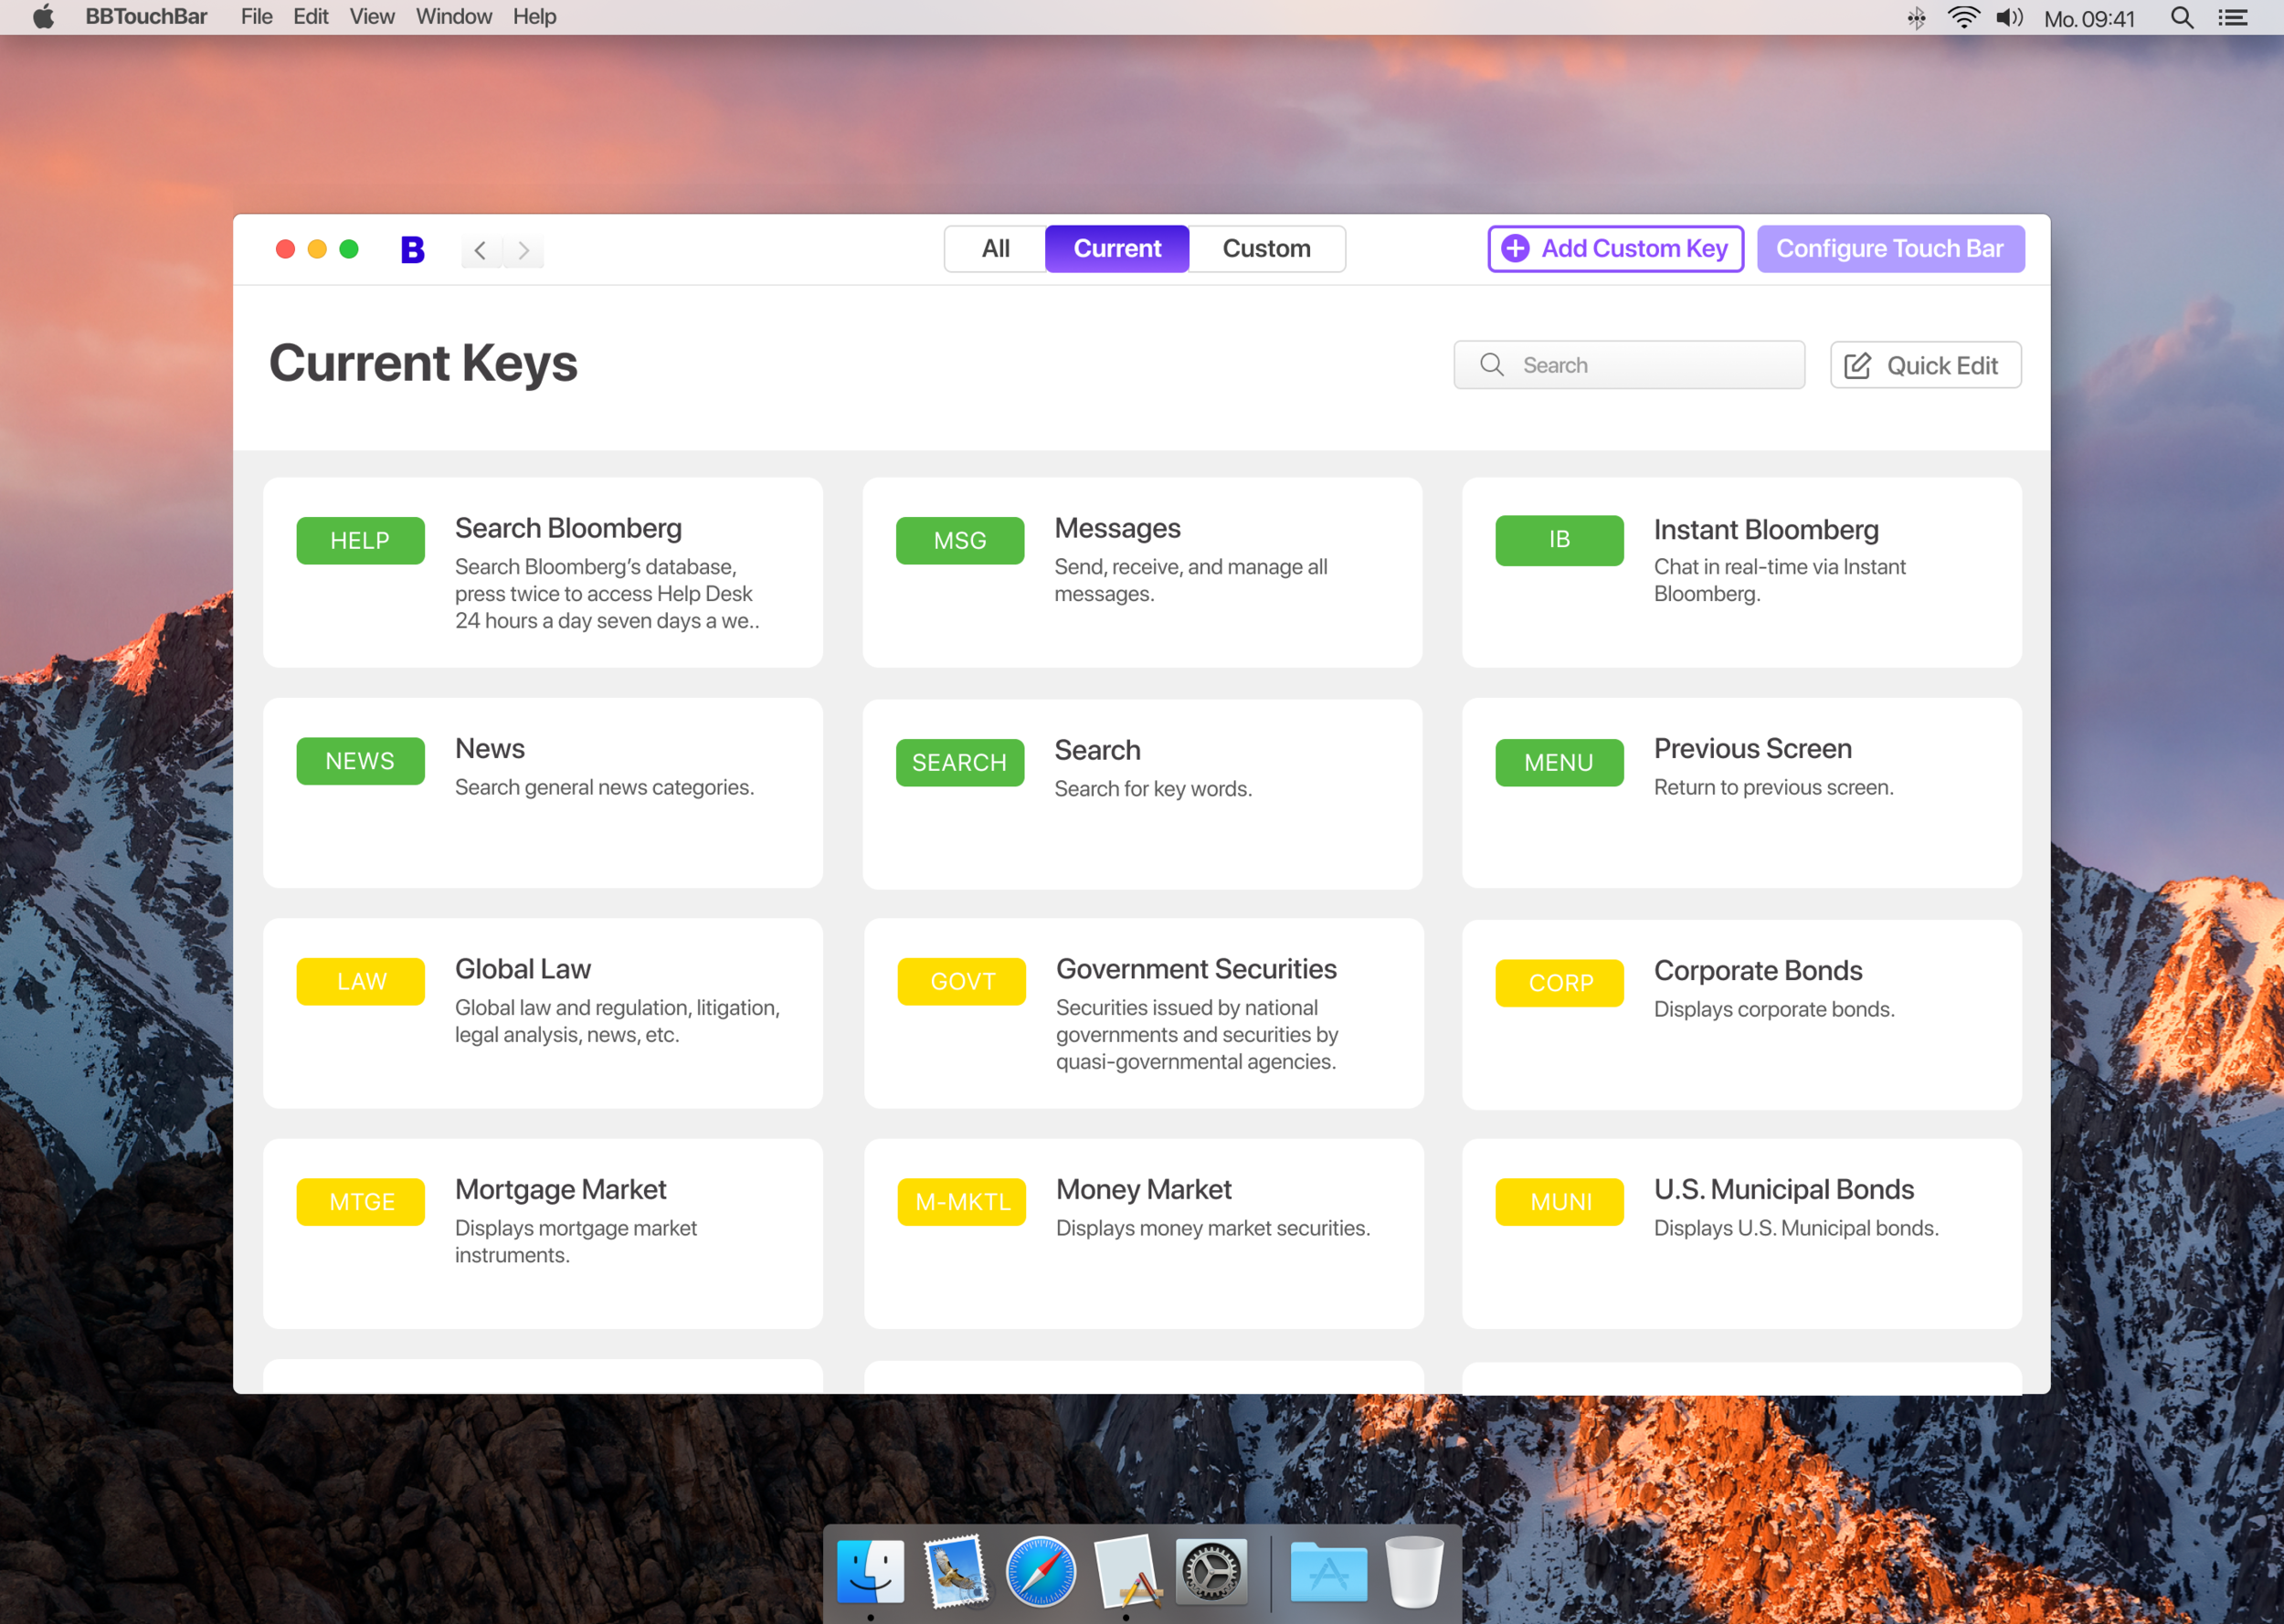Screen dimensions: 2284x1624
Task: Open the File menu
Action: (257, 17)
